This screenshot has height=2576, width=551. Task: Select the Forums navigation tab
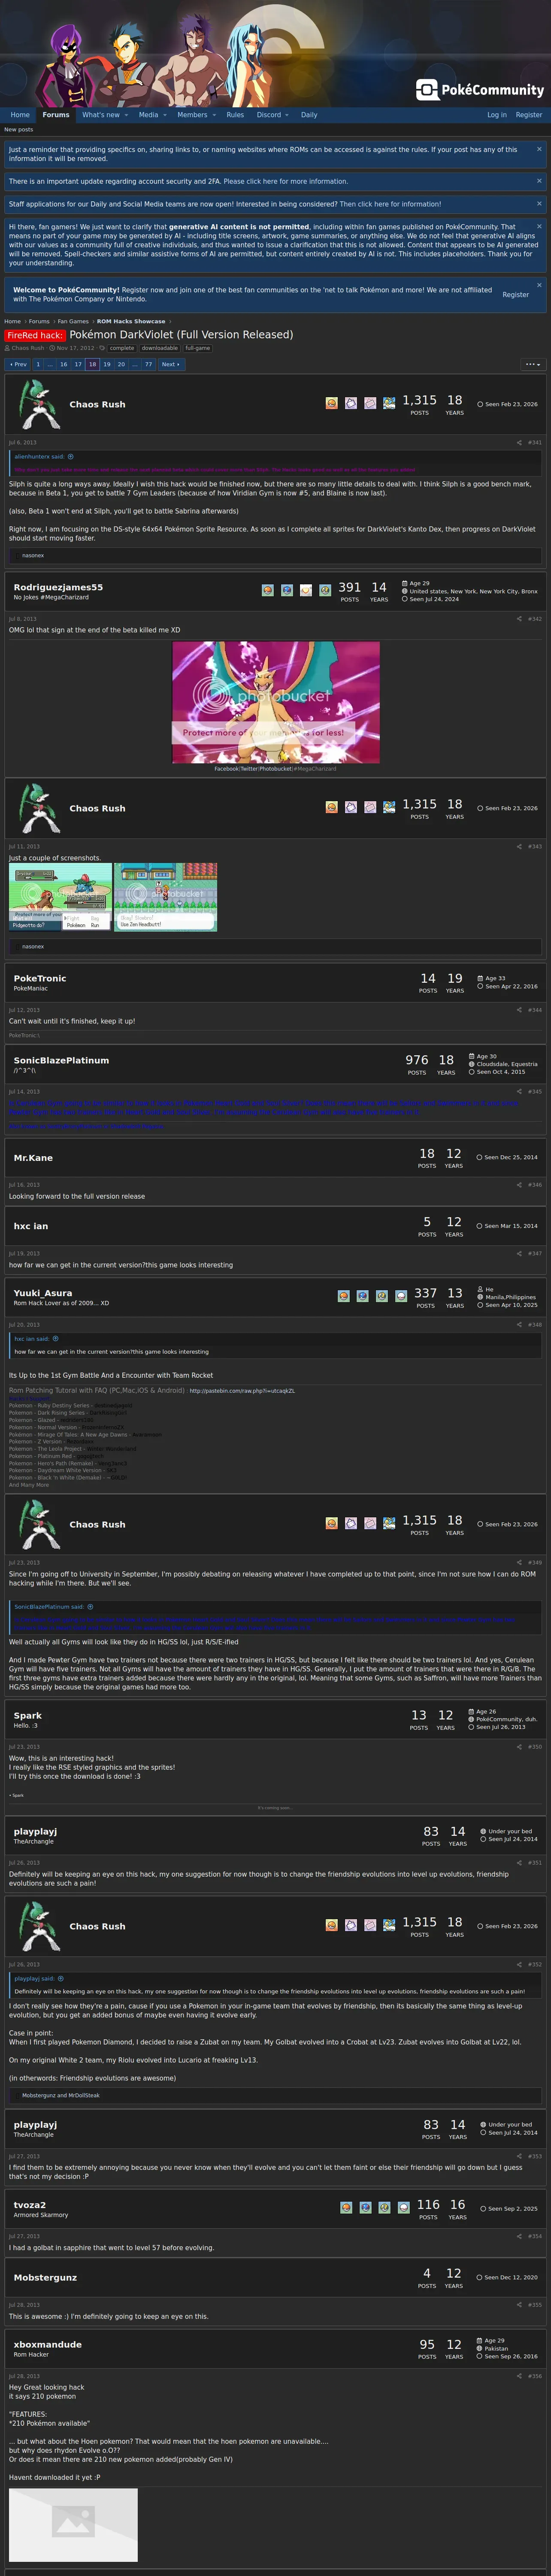(x=56, y=115)
